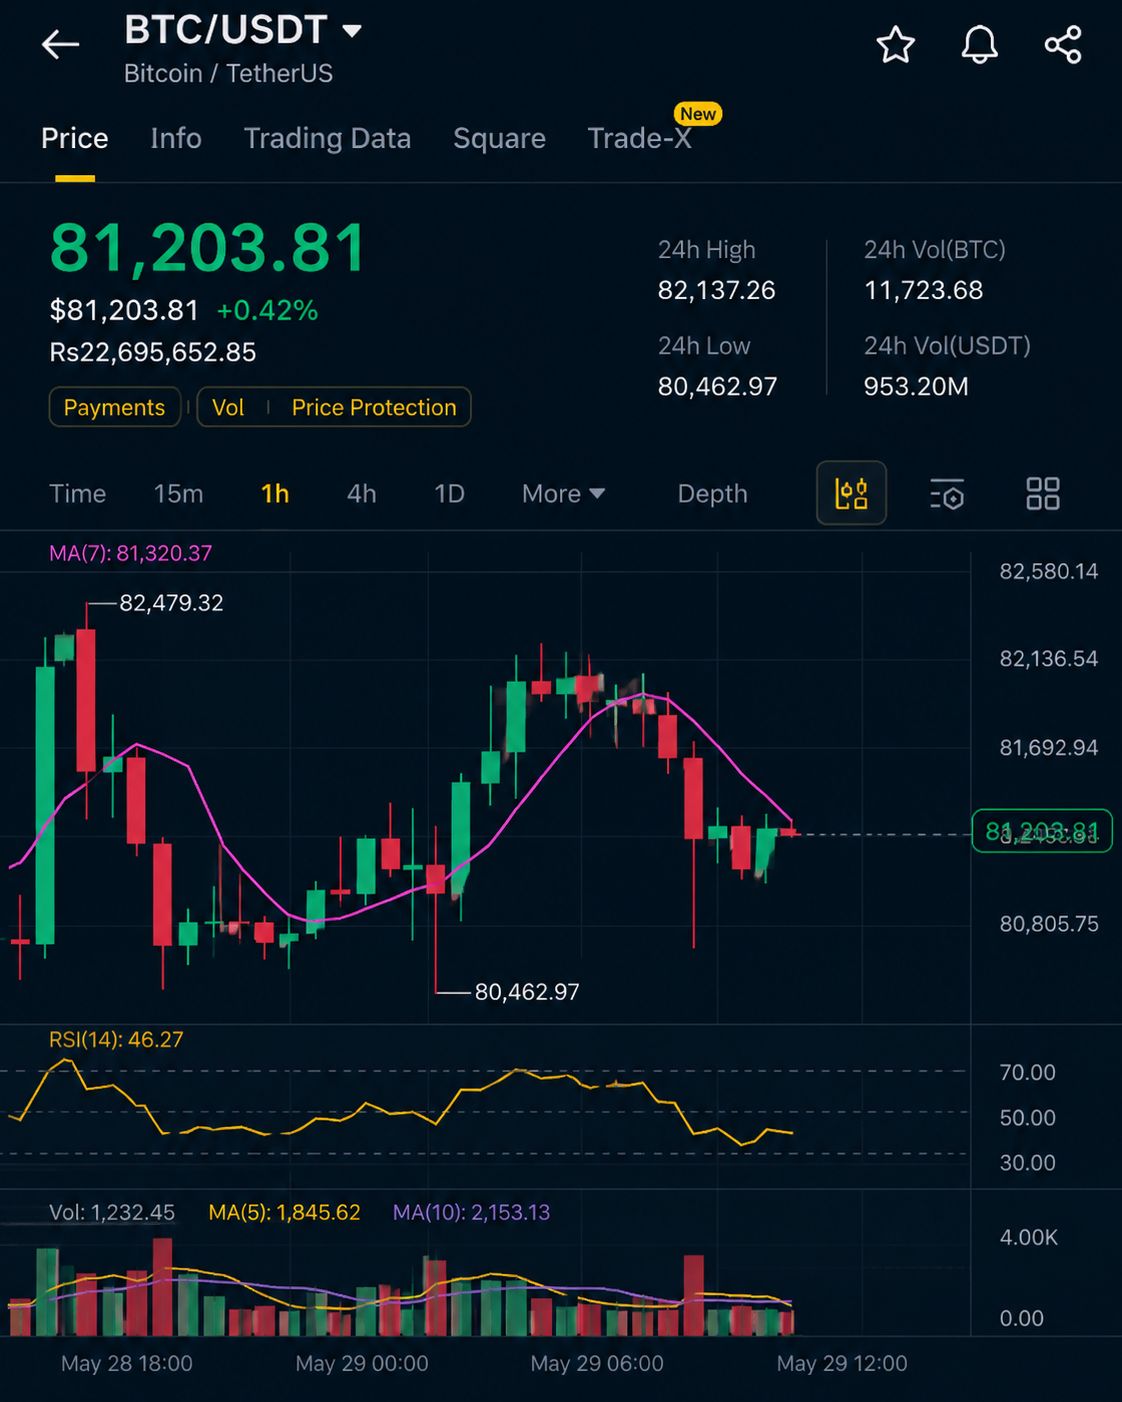The width and height of the screenshot is (1122, 1402).
Task: Select the 4h chart interval
Action: (x=361, y=494)
